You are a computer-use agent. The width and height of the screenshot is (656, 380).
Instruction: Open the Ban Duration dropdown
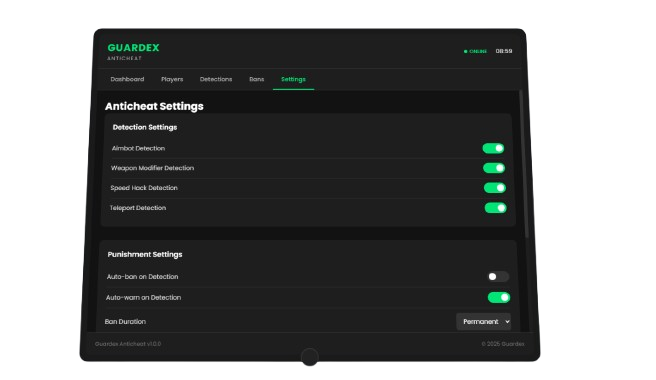tap(484, 321)
